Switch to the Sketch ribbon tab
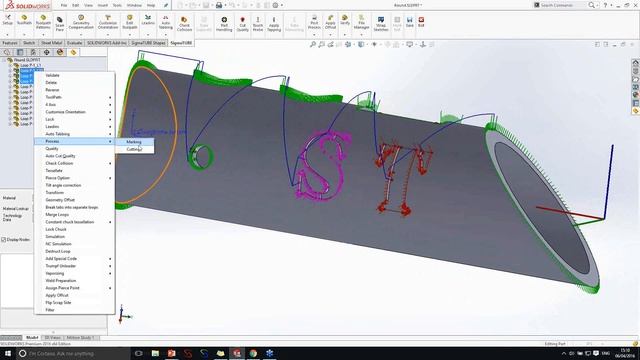 (x=29, y=43)
